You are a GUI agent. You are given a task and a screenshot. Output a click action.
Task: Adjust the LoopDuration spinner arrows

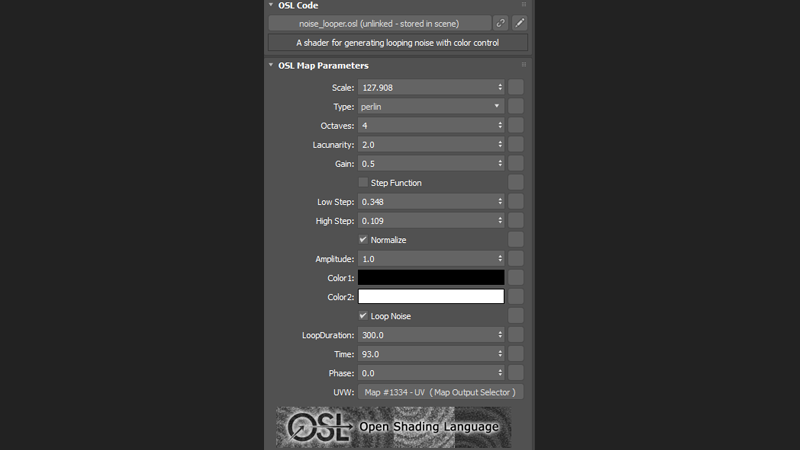[x=500, y=335]
